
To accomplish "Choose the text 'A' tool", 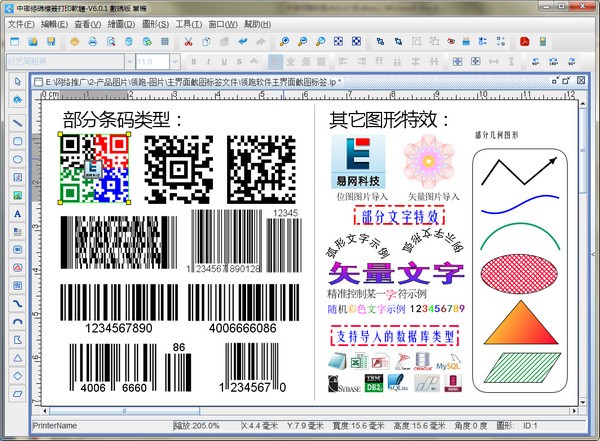I will (x=18, y=214).
